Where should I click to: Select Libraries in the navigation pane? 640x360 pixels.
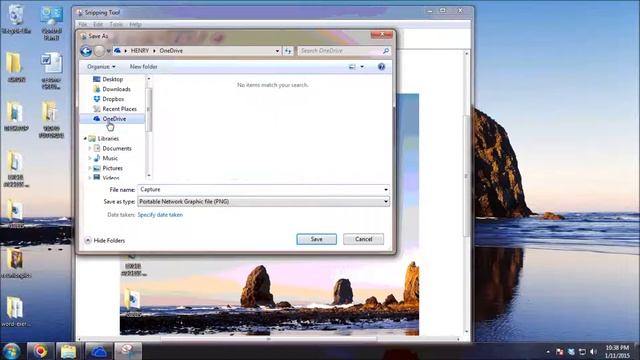108,139
